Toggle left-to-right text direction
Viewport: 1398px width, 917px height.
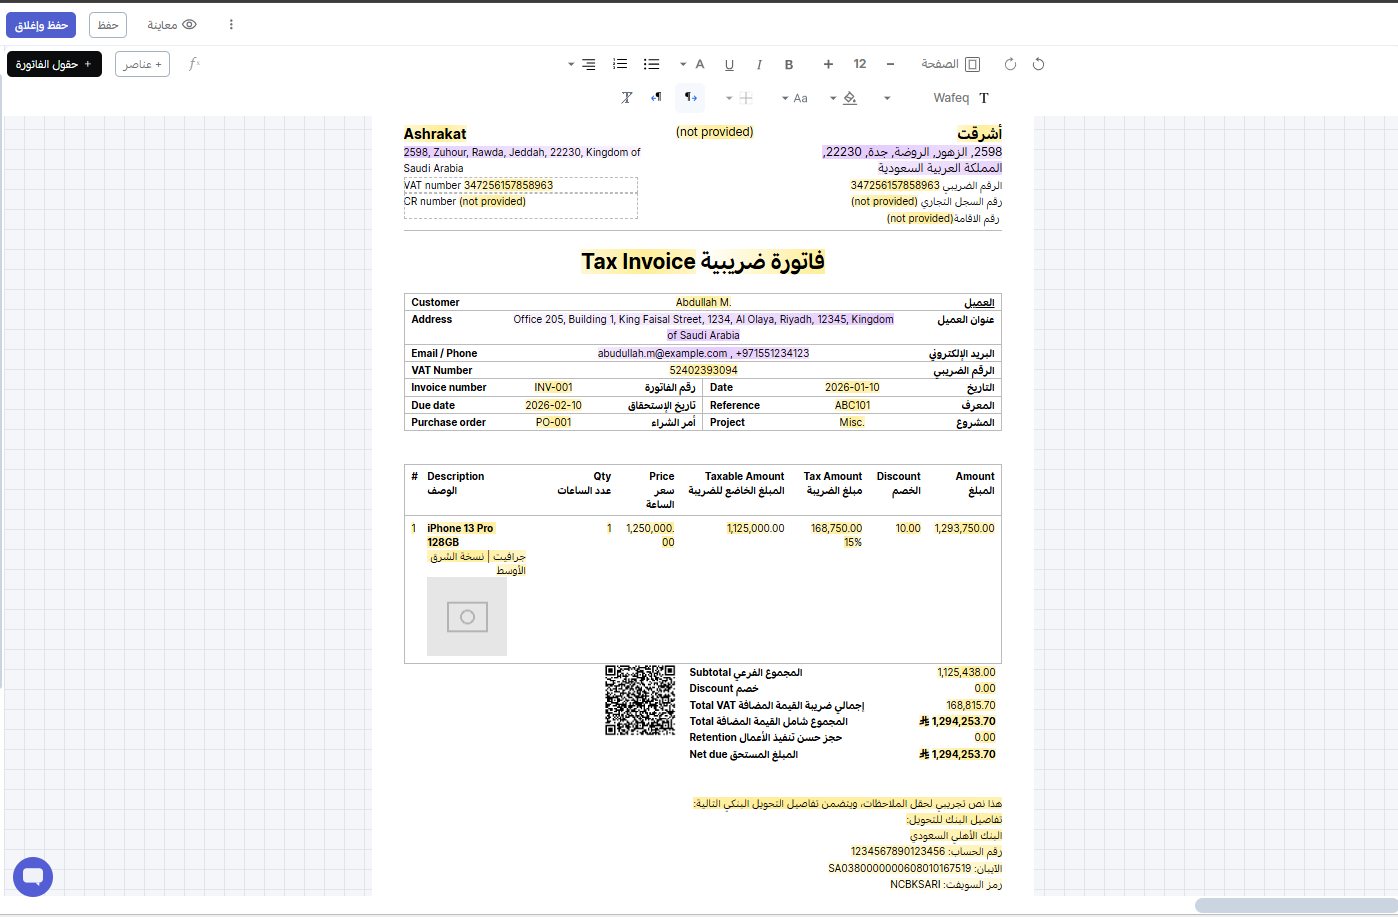pyautogui.click(x=690, y=98)
